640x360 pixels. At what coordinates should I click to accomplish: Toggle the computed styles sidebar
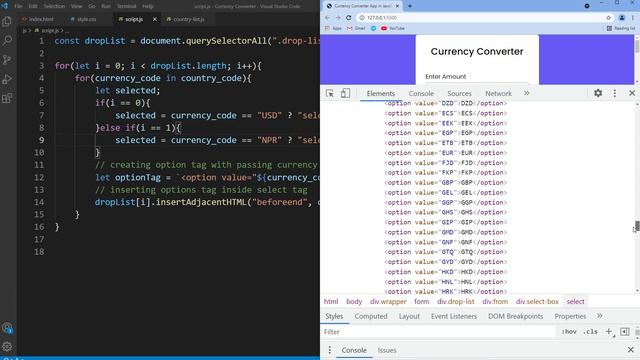click(x=624, y=332)
